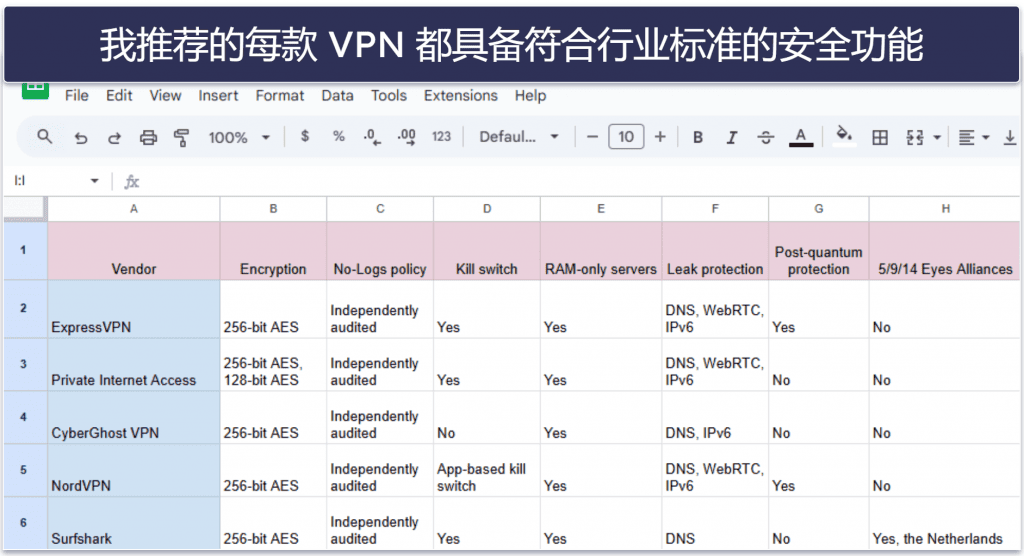The image size is (1024, 556).
Task: Select CyberGhost's 'DNS, IPv6' cell
Action: coord(715,418)
